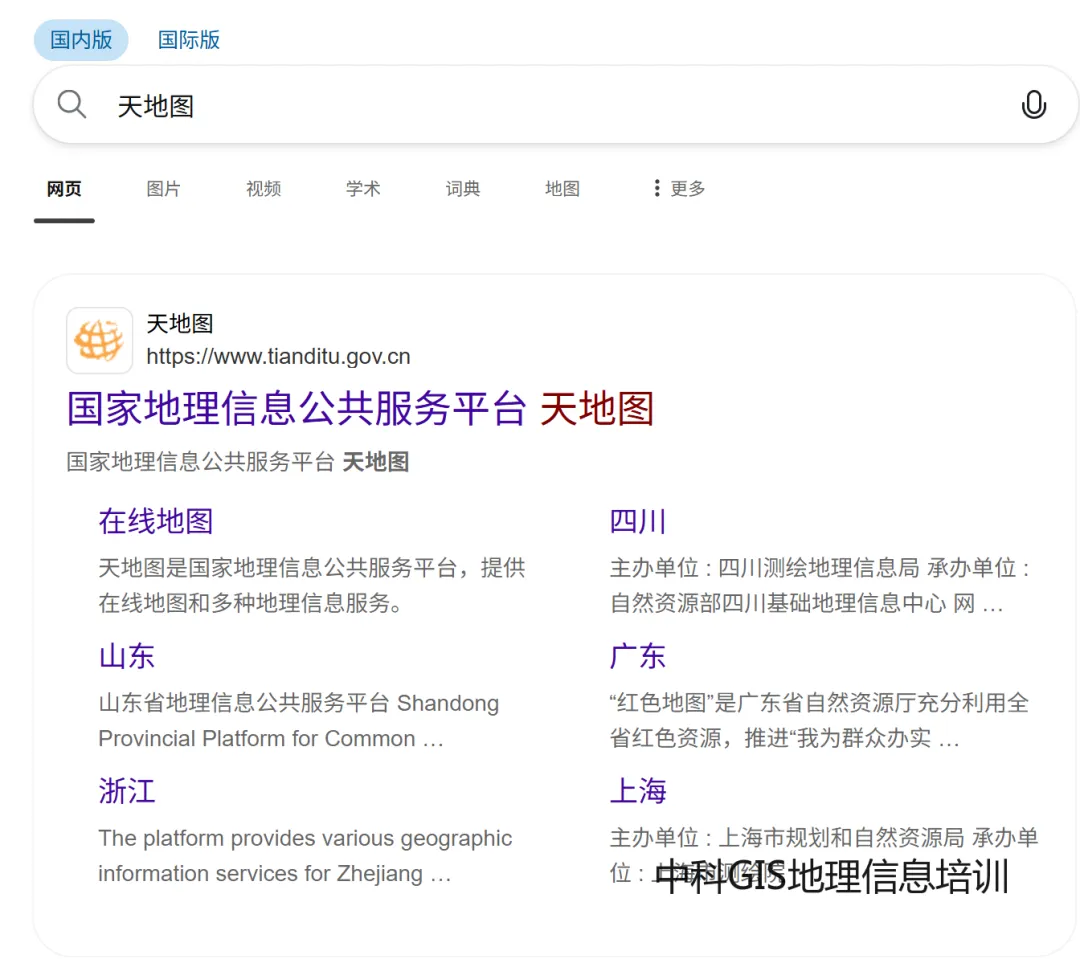Open the 在线地图 sitelink

pos(156,522)
